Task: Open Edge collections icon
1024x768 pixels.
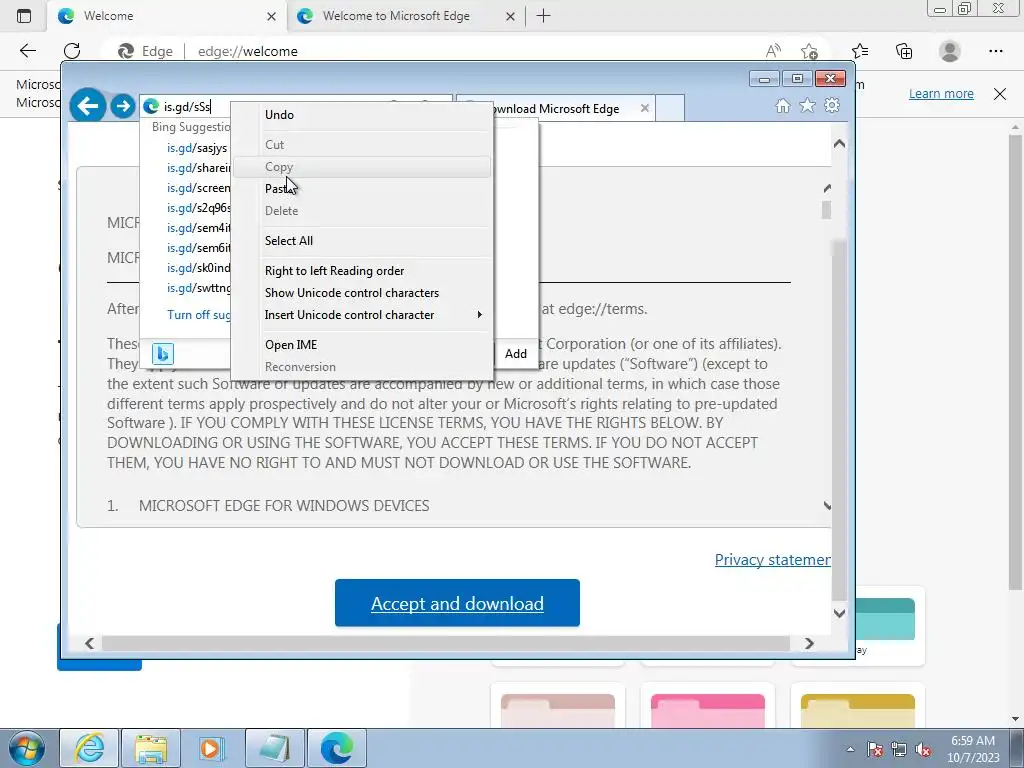Action: coord(904,51)
